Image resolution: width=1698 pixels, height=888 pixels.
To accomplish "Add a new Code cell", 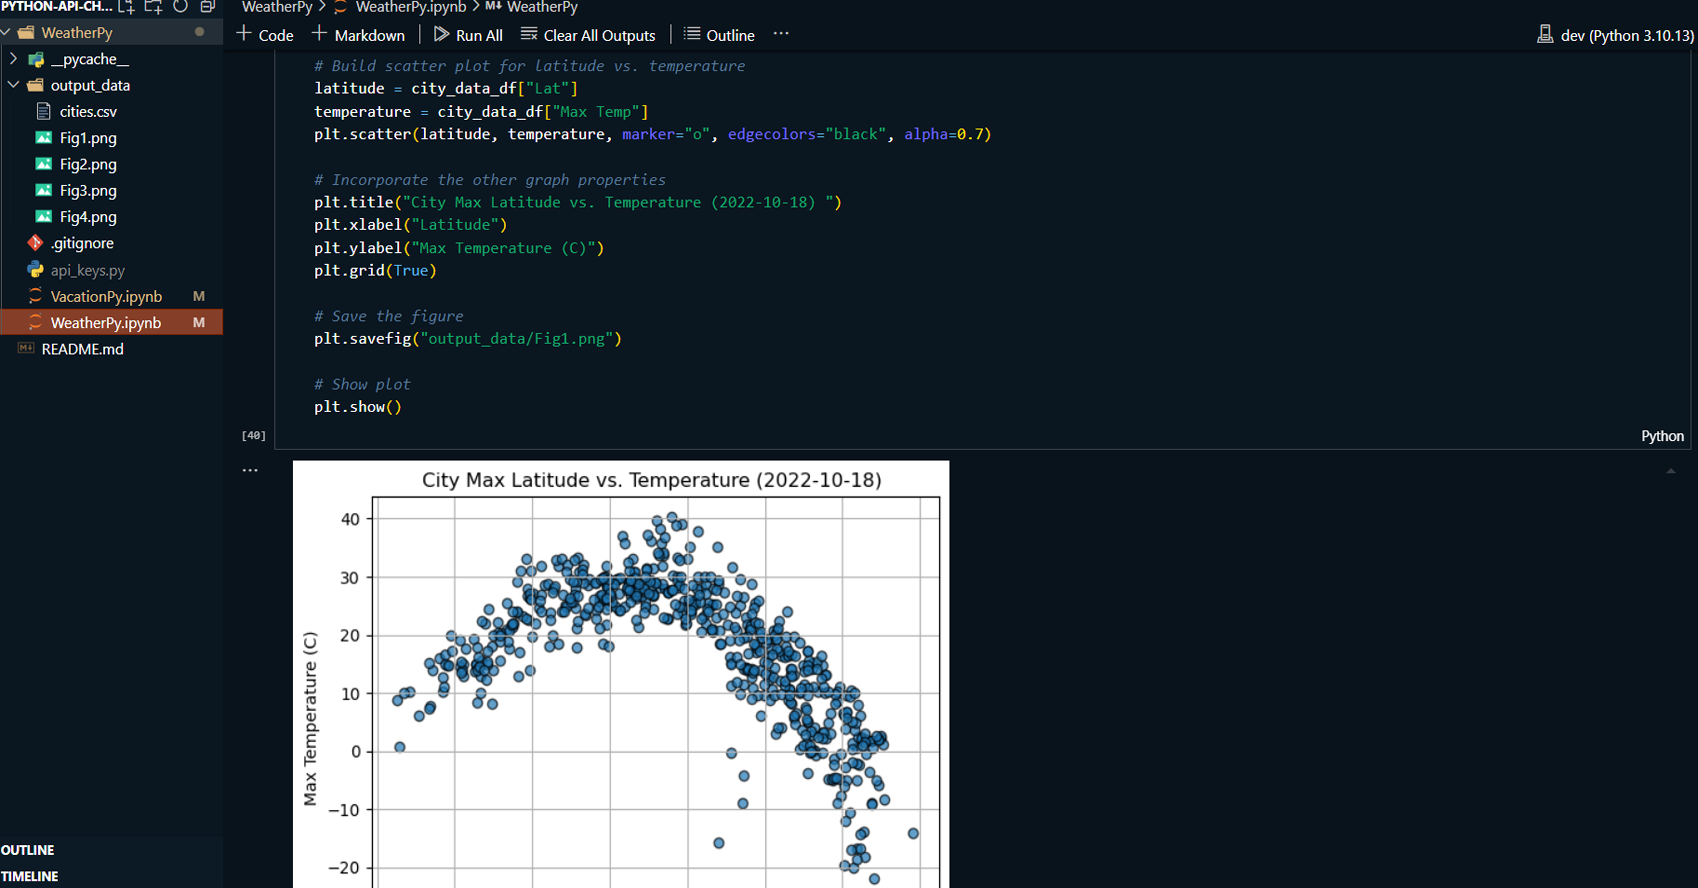I will point(265,35).
